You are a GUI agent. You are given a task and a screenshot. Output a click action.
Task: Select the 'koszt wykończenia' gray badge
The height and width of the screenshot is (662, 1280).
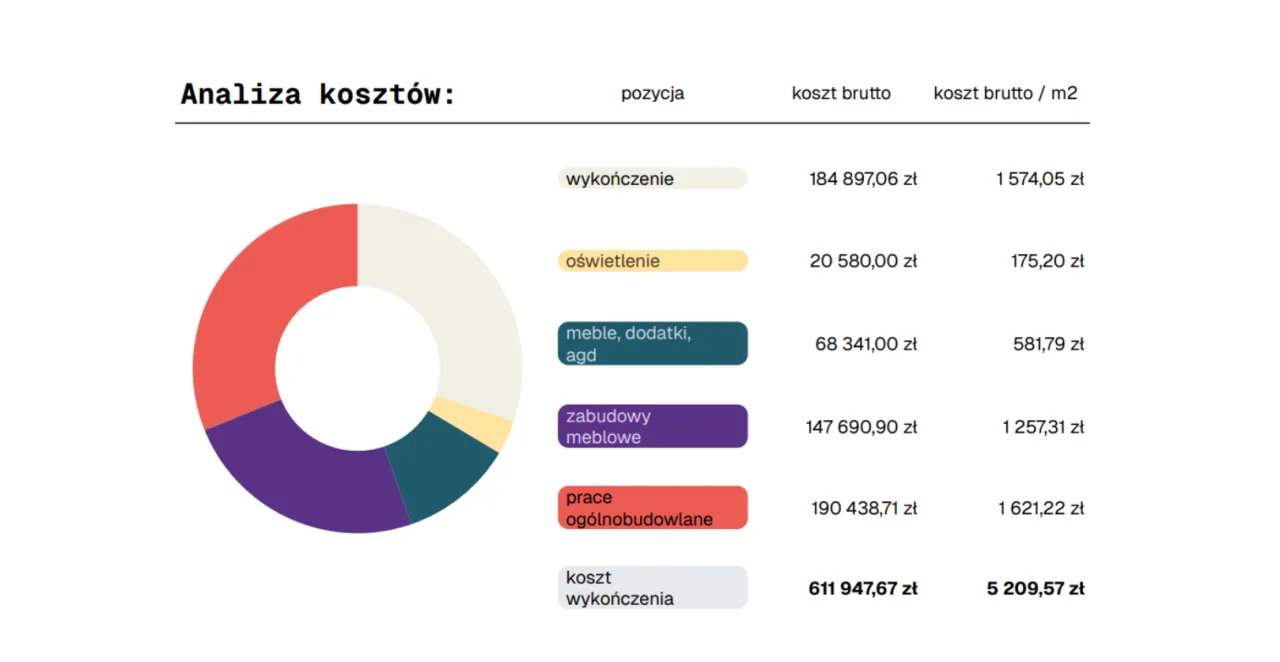click(652, 587)
